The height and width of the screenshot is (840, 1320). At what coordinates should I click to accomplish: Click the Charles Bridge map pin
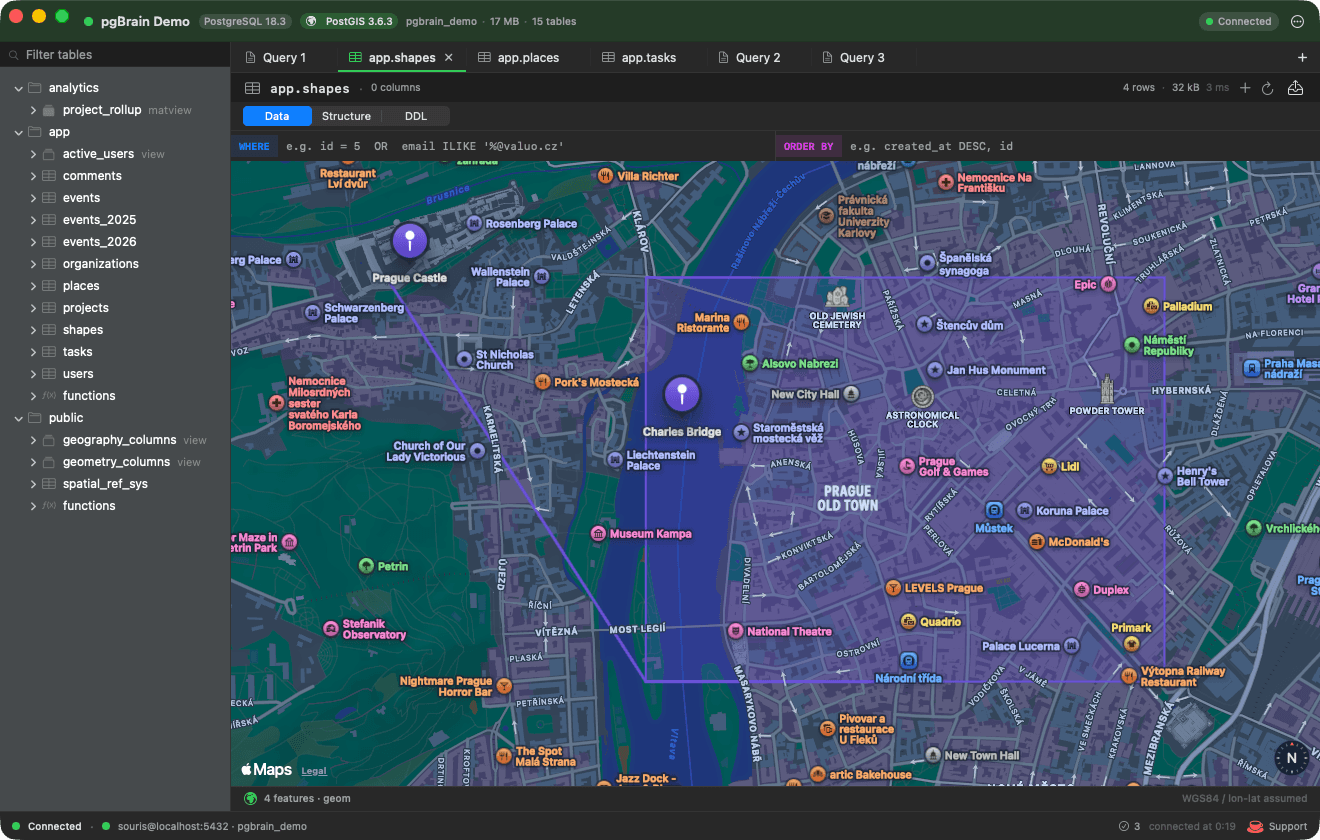pyautogui.click(x=682, y=394)
